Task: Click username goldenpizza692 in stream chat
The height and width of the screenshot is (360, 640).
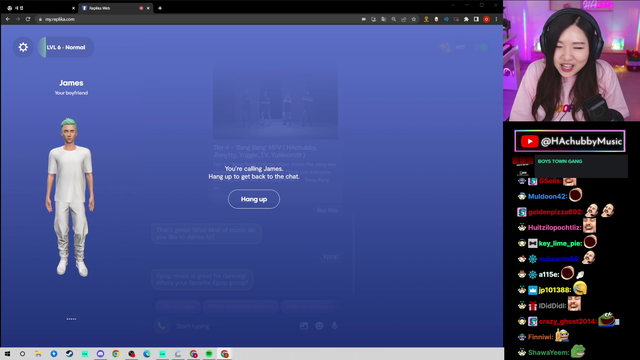Action: [x=555, y=212]
